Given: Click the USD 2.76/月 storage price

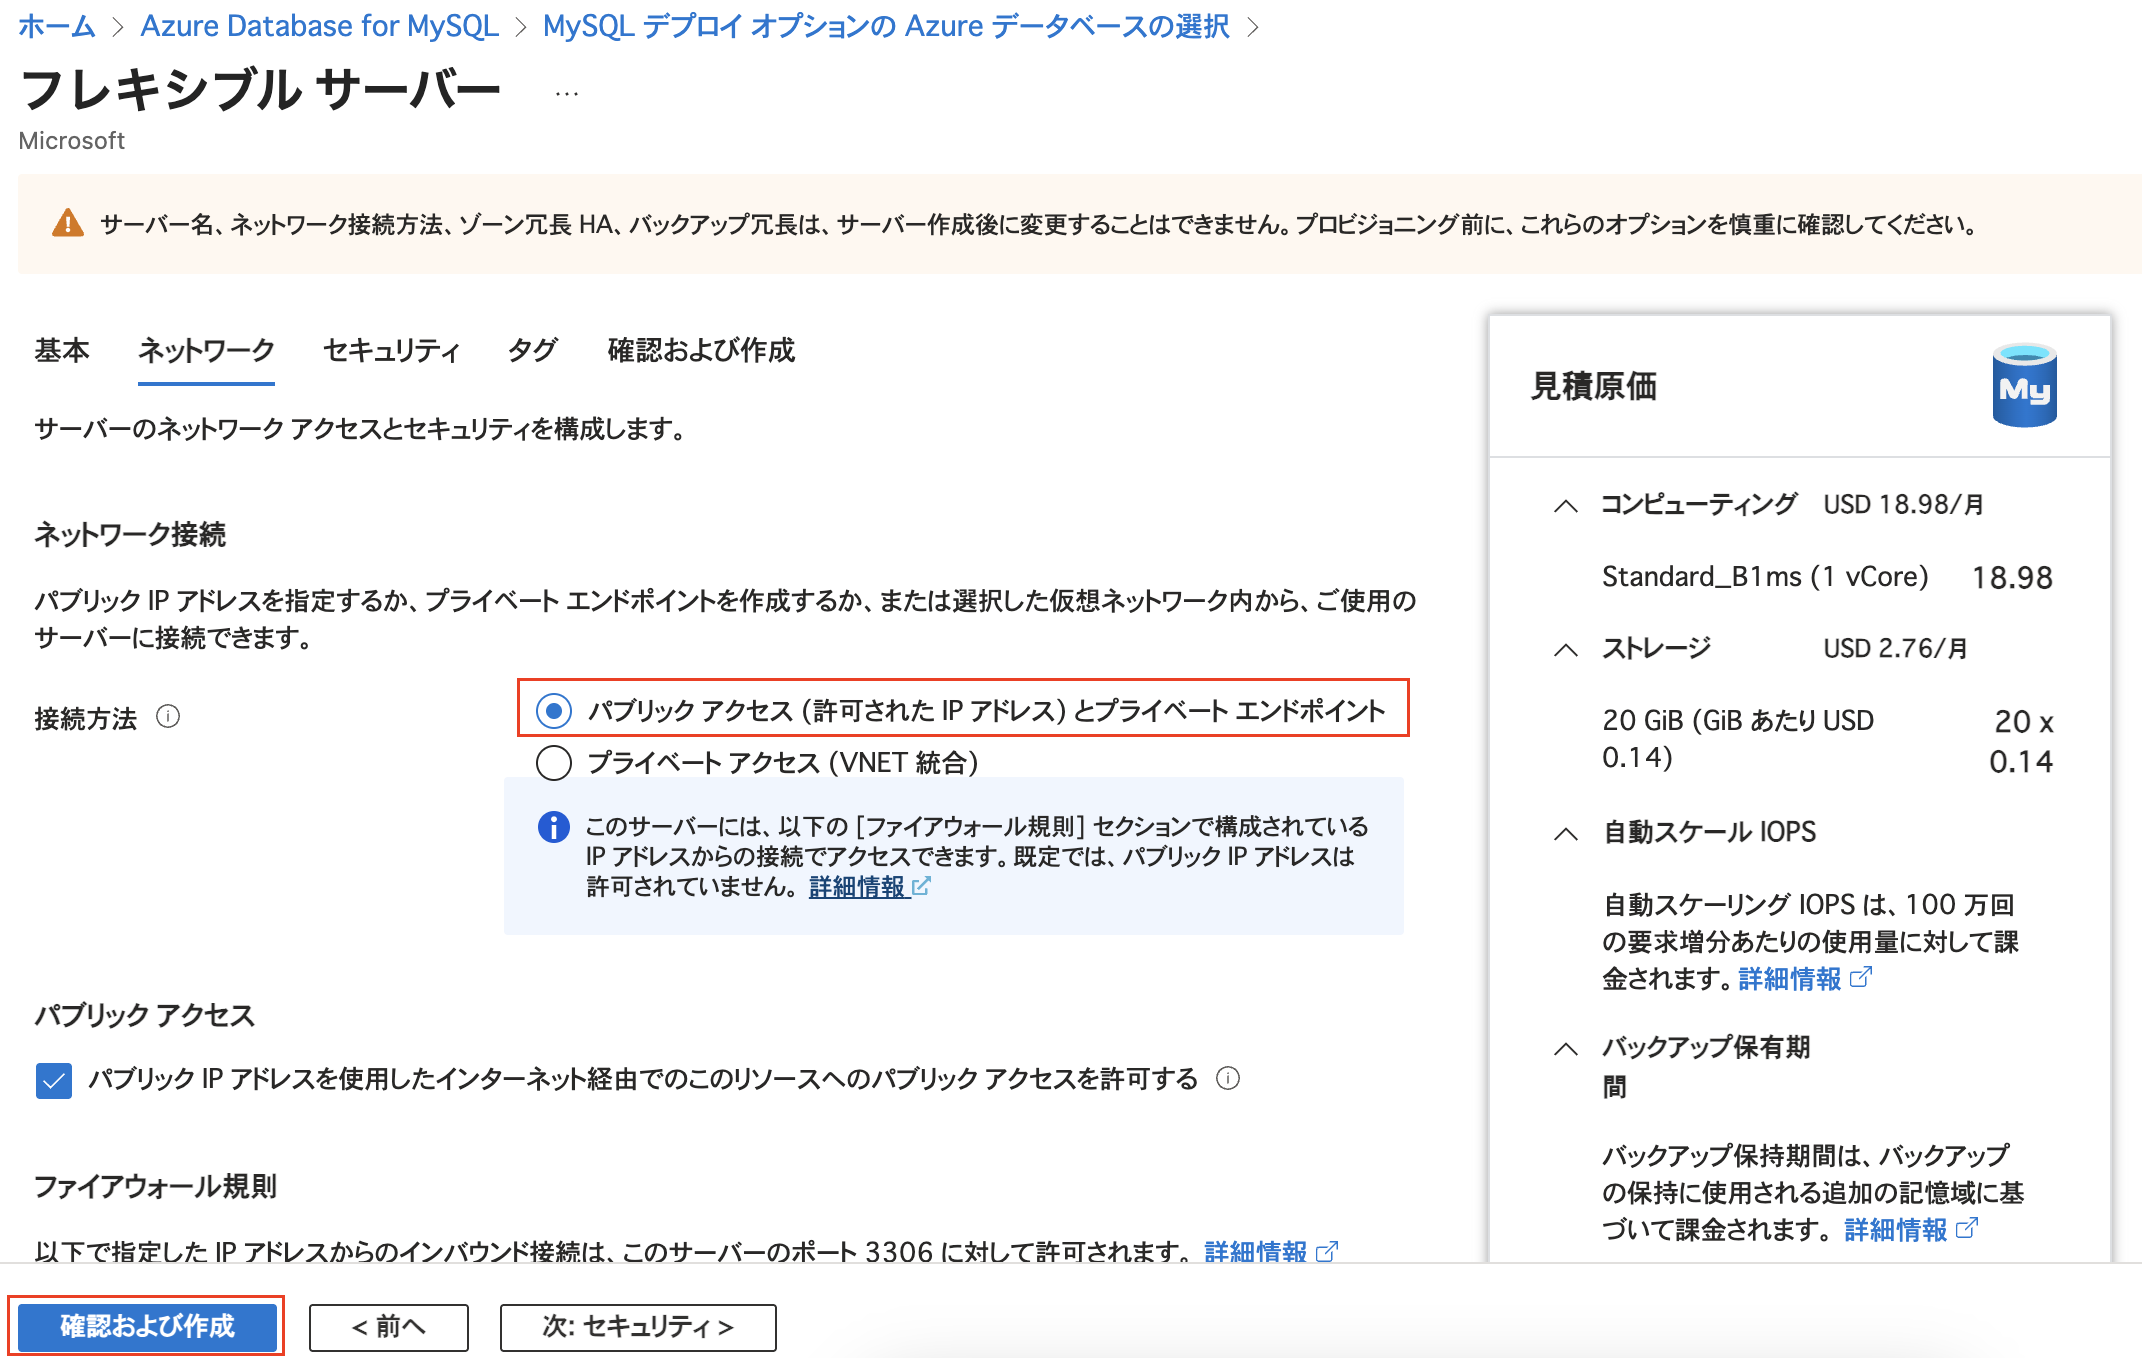Looking at the screenshot, I should coord(1896,648).
